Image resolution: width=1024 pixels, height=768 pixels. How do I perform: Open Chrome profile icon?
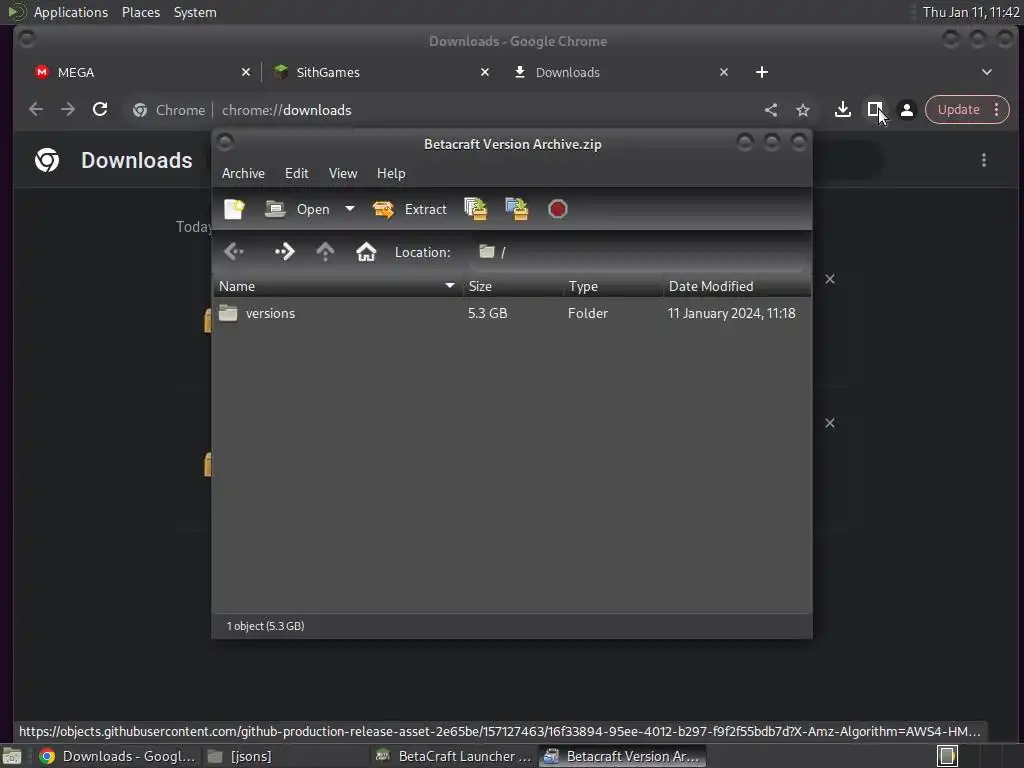(x=907, y=110)
